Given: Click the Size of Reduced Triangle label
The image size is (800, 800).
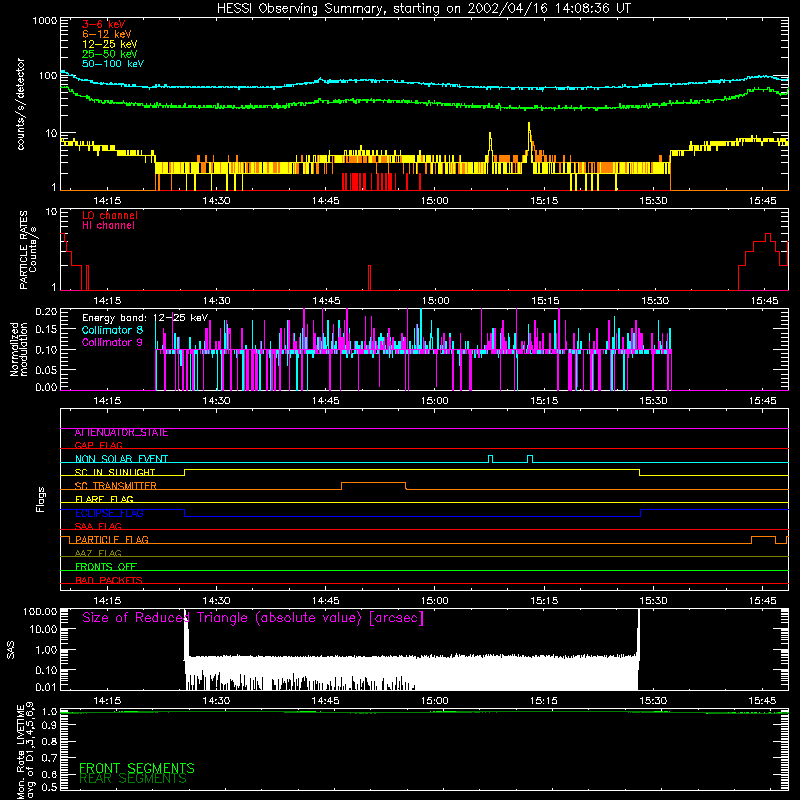Looking at the screenshot, I should (253, 618).
